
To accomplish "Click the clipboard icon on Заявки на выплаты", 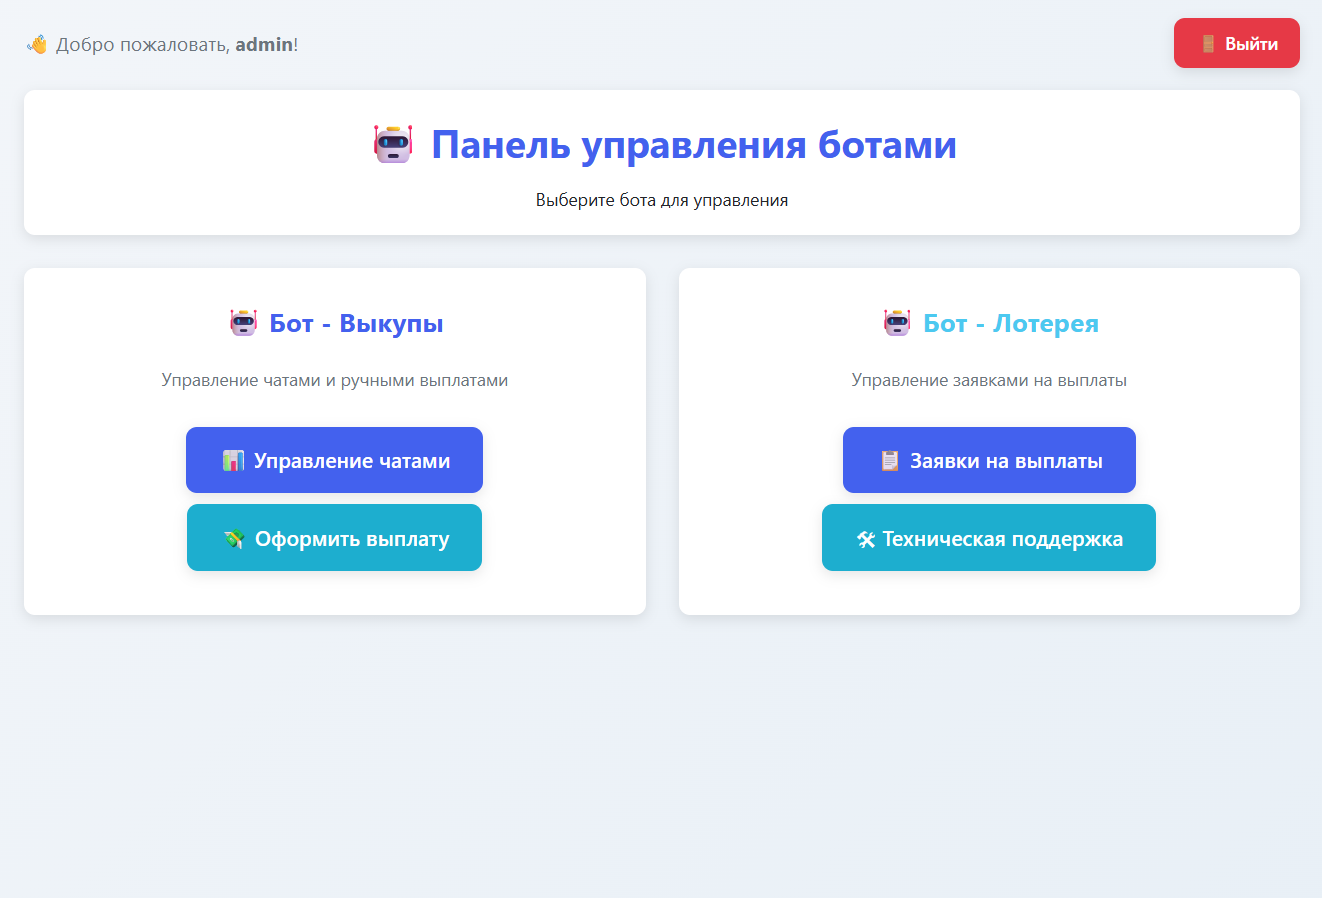I will [x=890, y=459].
